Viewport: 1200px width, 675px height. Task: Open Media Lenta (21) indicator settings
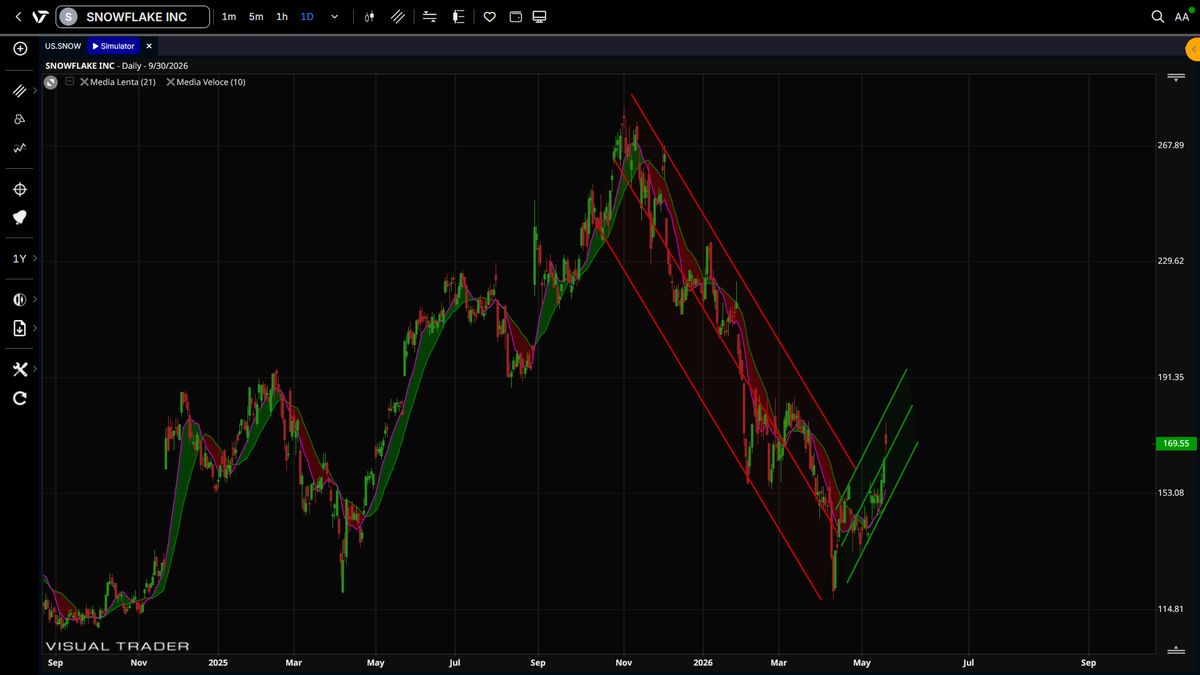123,82
